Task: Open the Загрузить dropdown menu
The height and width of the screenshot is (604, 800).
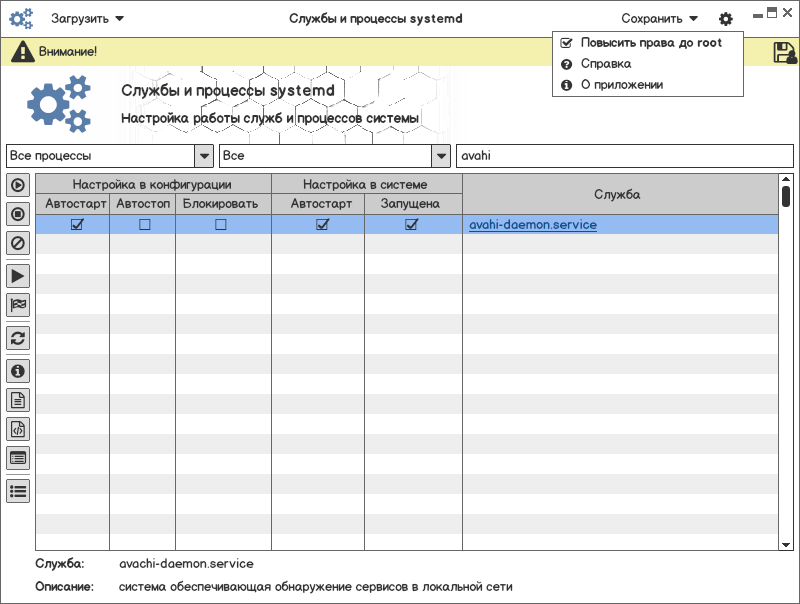Action: 87,18
